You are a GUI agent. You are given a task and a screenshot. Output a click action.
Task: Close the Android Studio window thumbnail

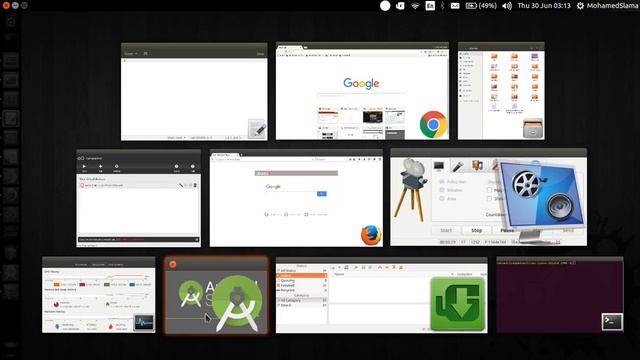click(173, 264)
